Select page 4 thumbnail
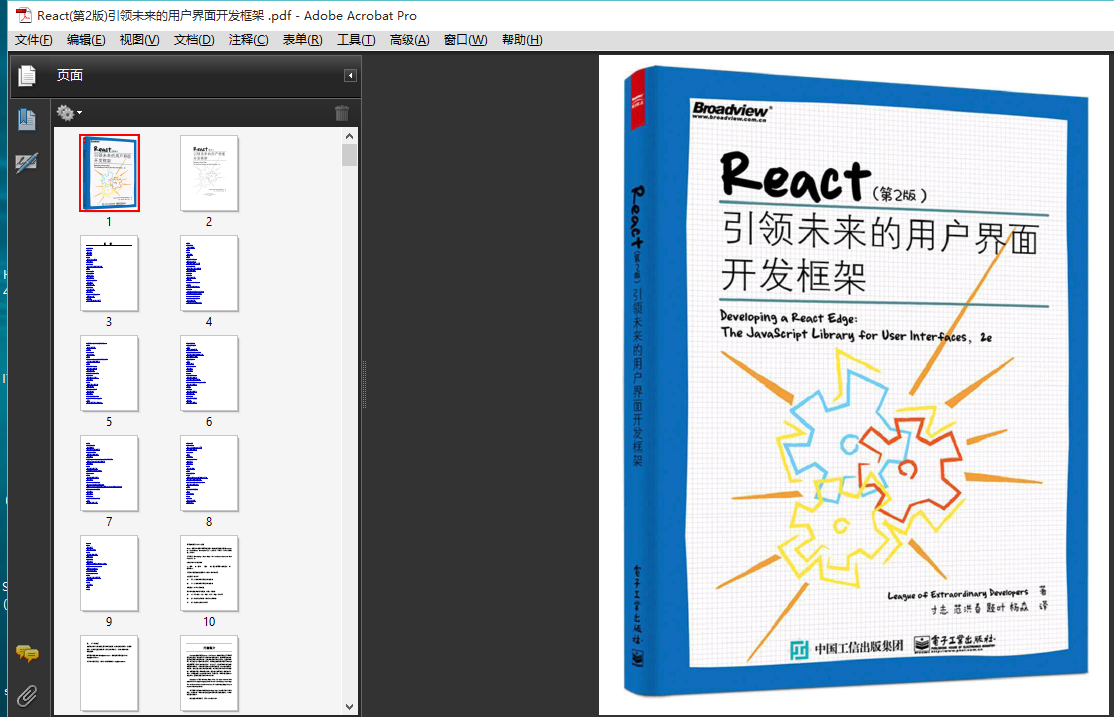 coord(209,274)
